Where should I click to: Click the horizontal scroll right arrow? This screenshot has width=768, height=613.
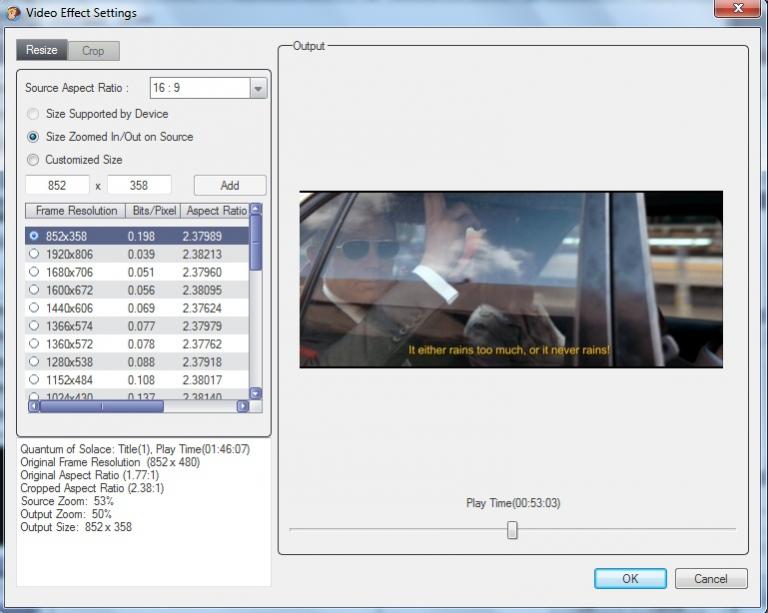click(242, 407)
